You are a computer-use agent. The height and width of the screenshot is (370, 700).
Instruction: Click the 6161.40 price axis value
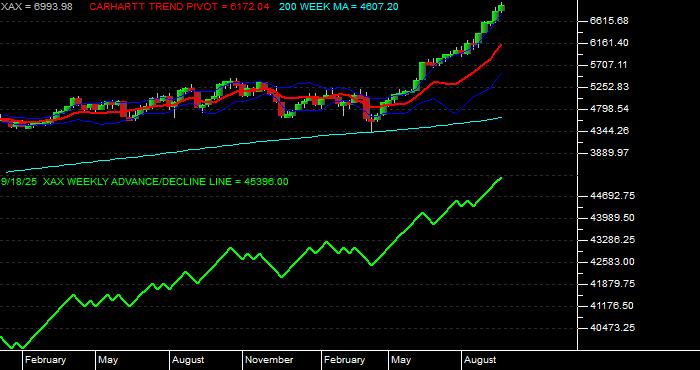point(608,43)
